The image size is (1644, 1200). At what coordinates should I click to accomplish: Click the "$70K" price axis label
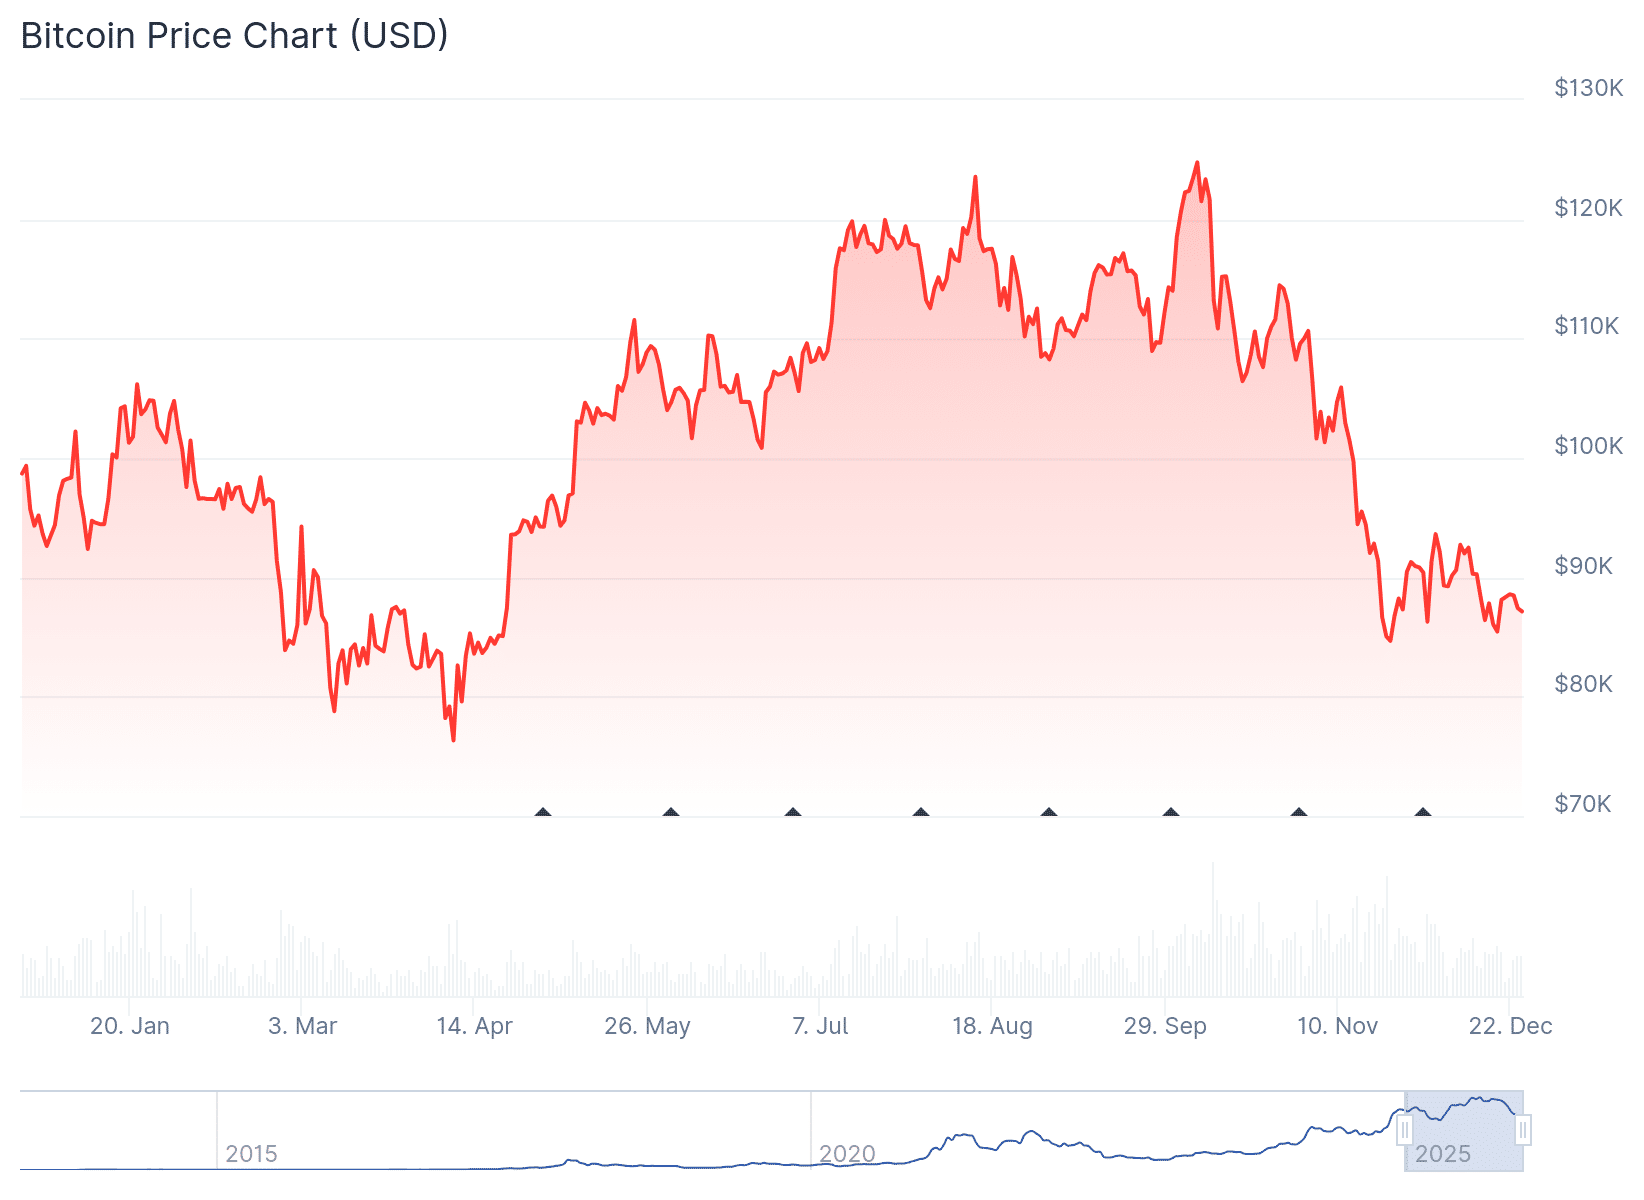pos(1583,804)
